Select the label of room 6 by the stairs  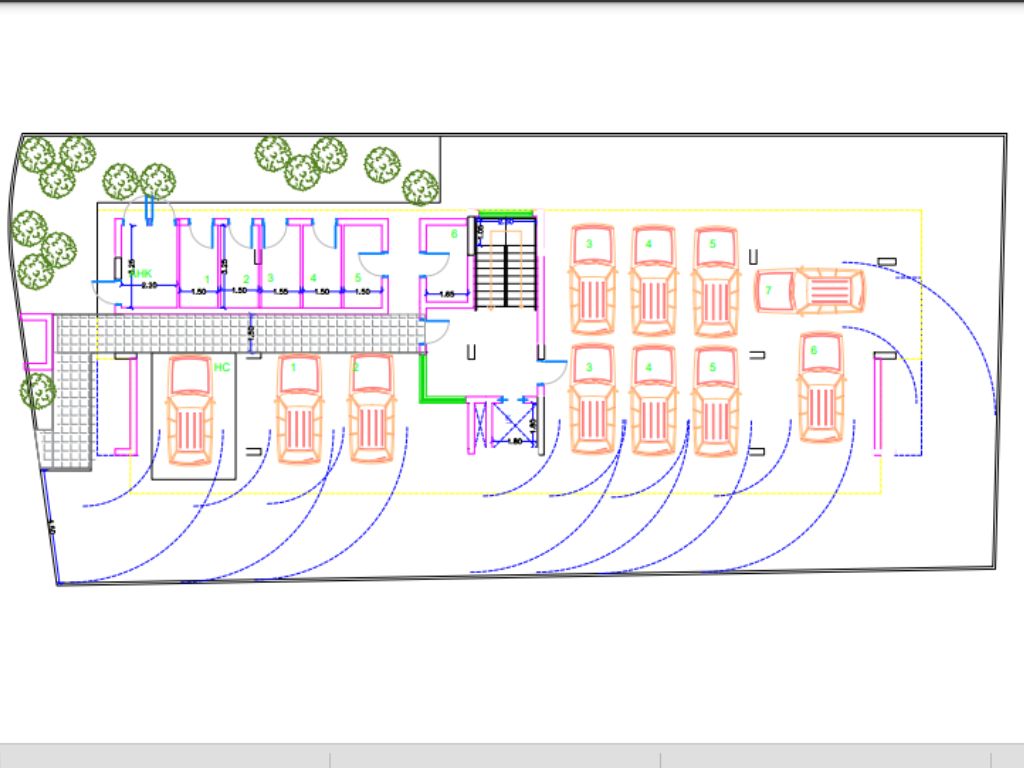453,234
